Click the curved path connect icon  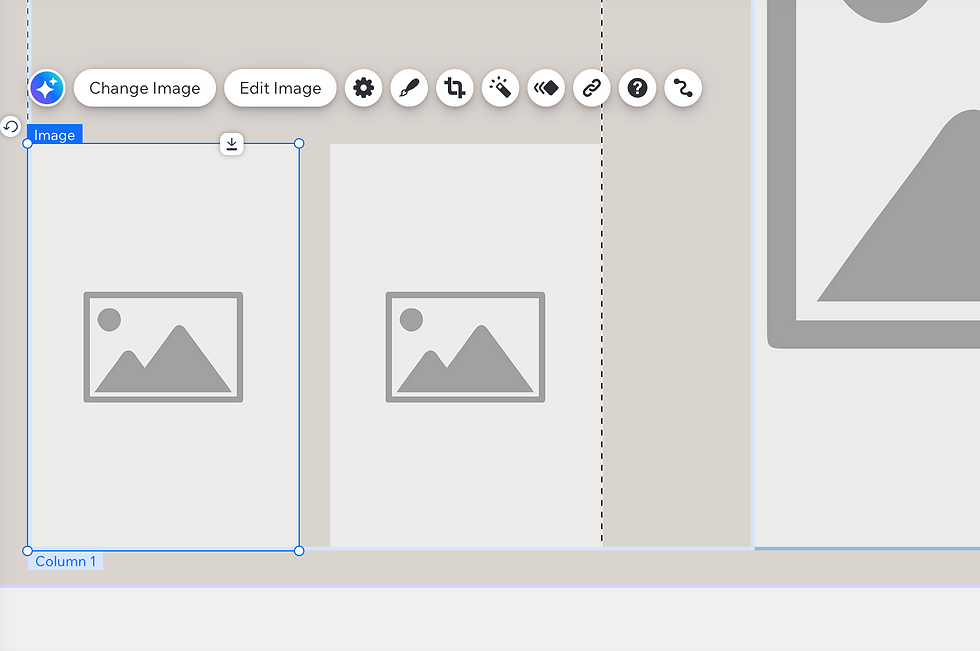[683, 88]
